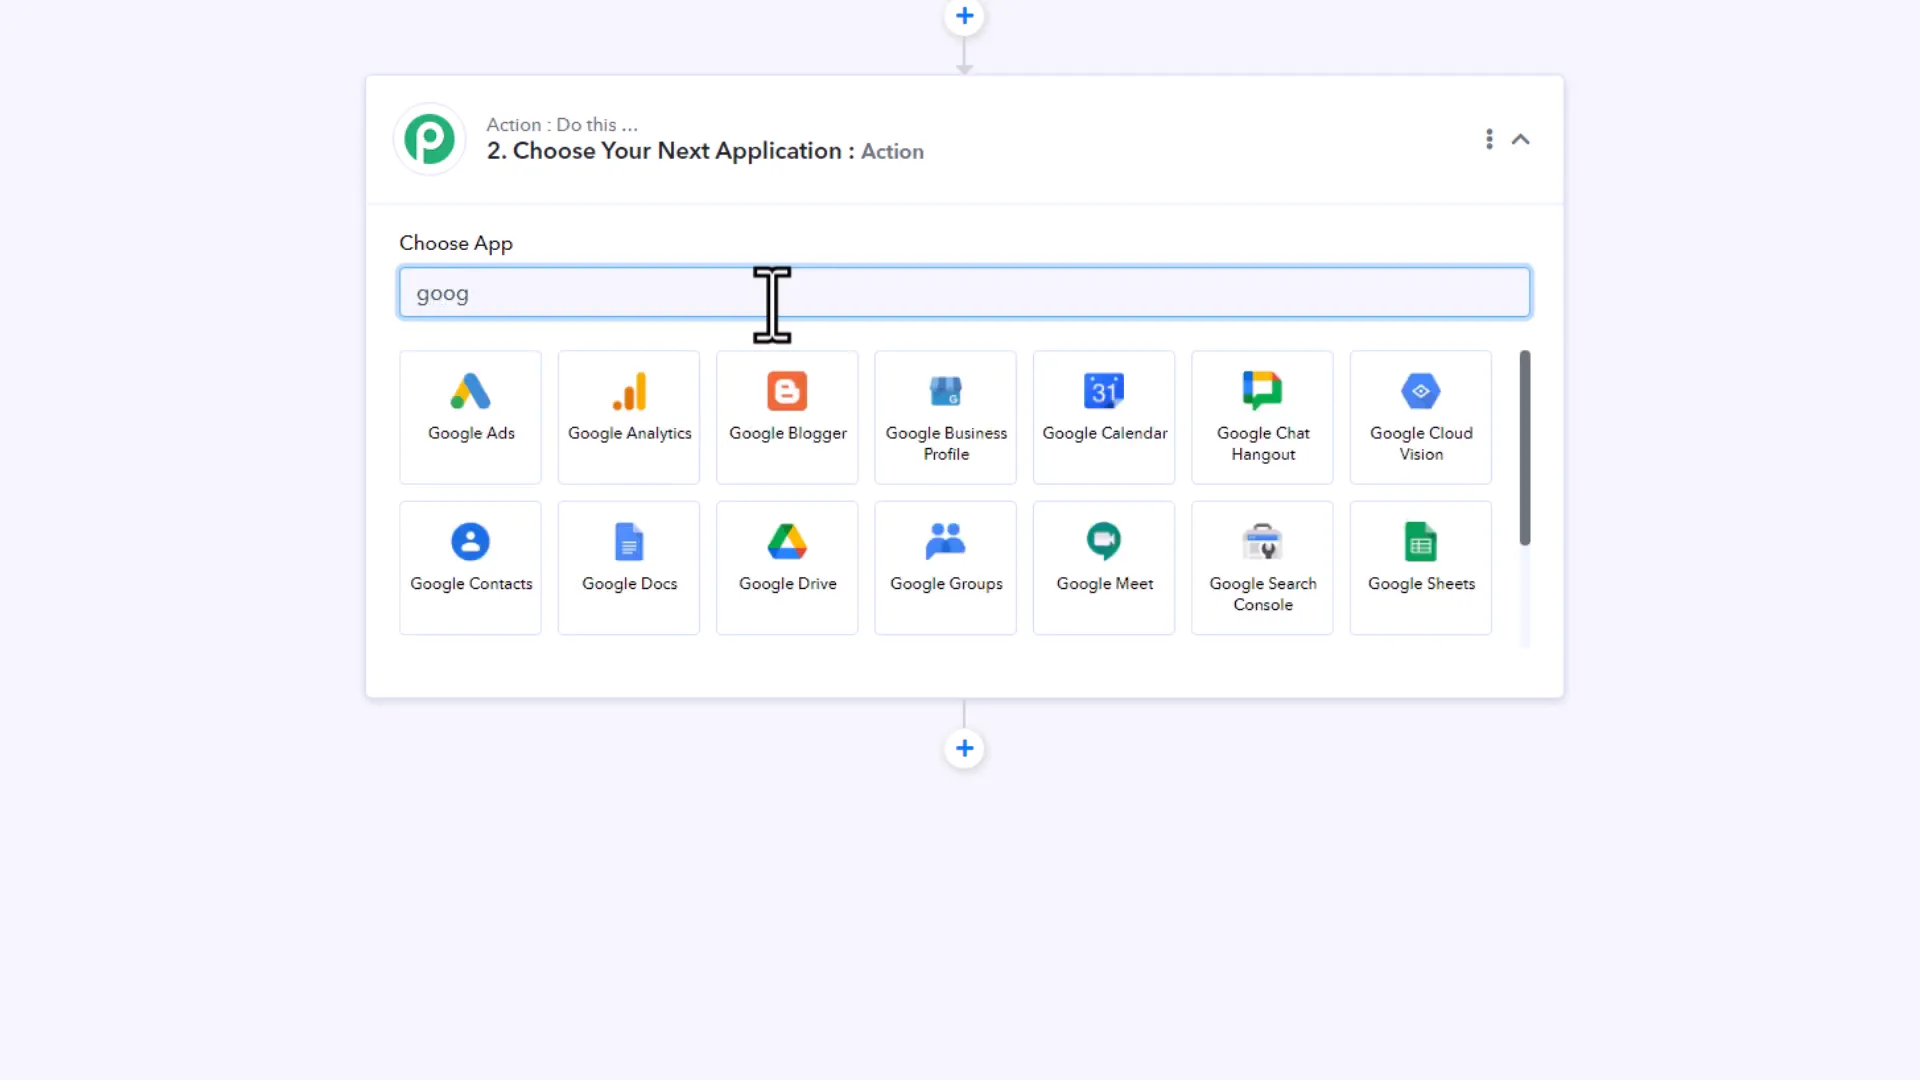1920x1080 pixels.
Task: Add a new step below the action
Action: click(963, 747)
